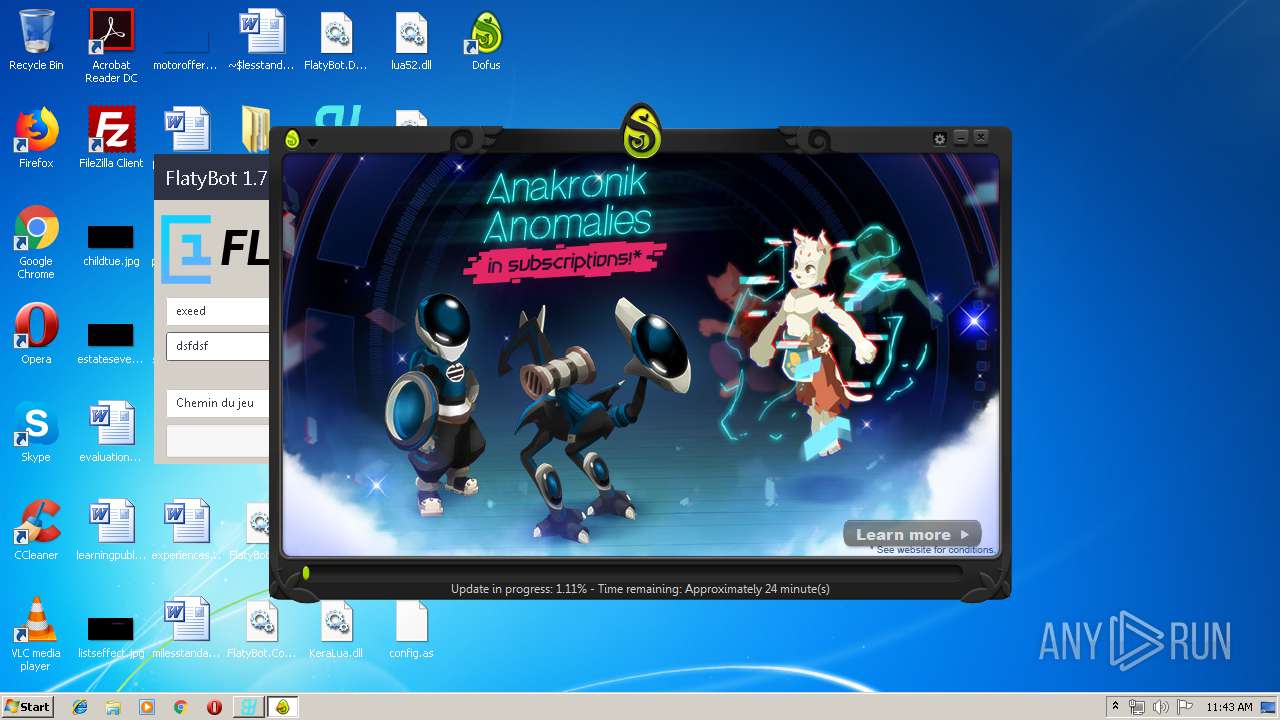
Task: Select the FileZilla Client desktop shortcut
Action: (111, 138)
